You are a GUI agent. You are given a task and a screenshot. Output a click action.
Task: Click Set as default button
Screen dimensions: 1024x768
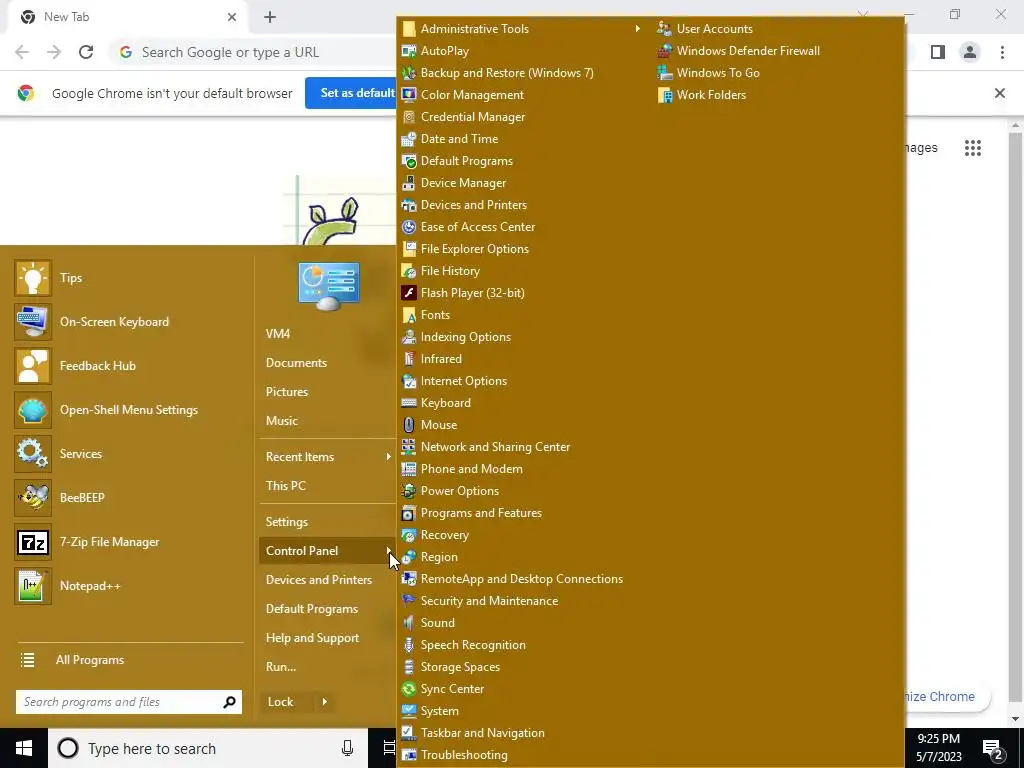(x=351, y=93)
